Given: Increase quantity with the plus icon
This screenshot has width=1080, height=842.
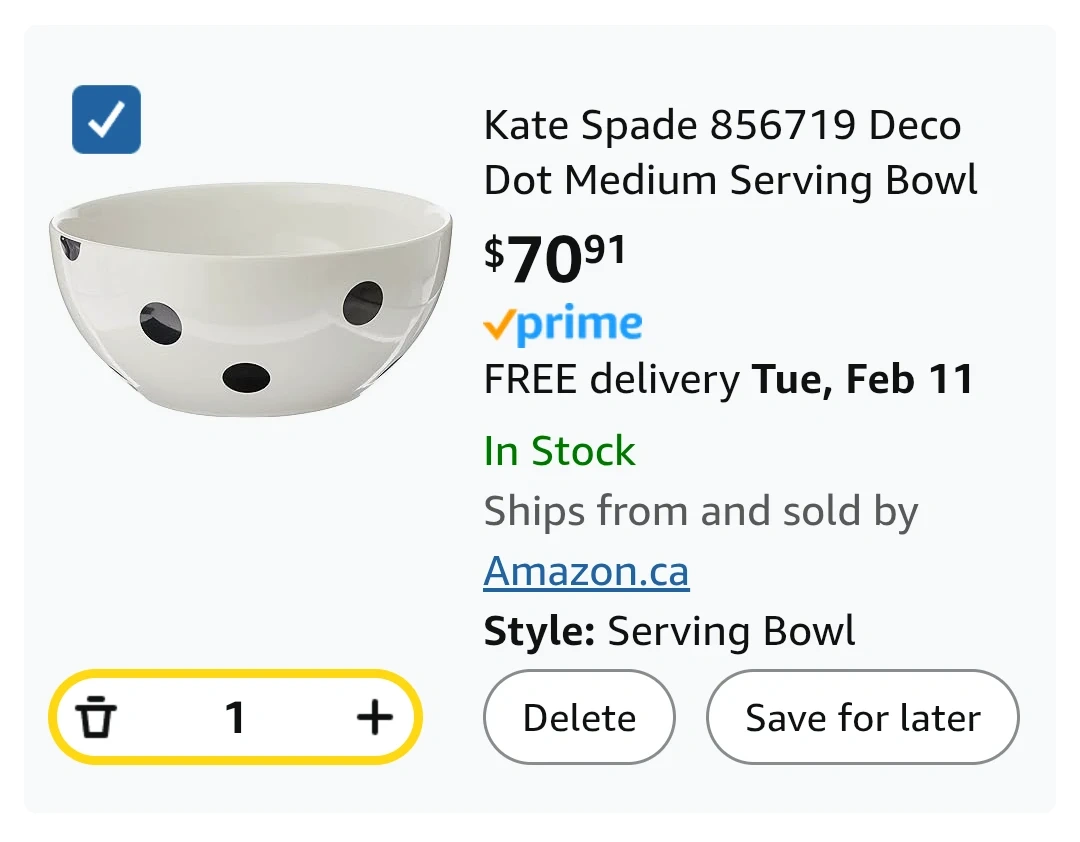Looking at the screenshot, I should click(x=375, y=717).
